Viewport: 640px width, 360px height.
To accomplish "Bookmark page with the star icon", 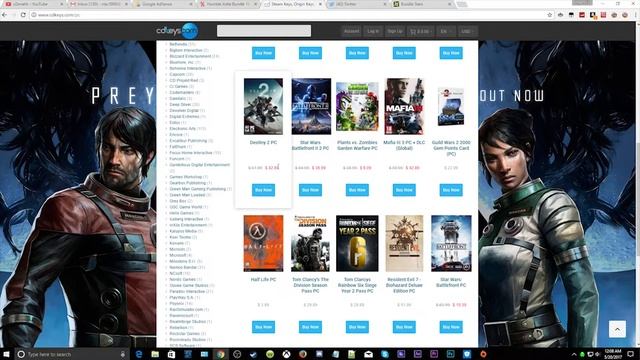I will pos(550,15).
